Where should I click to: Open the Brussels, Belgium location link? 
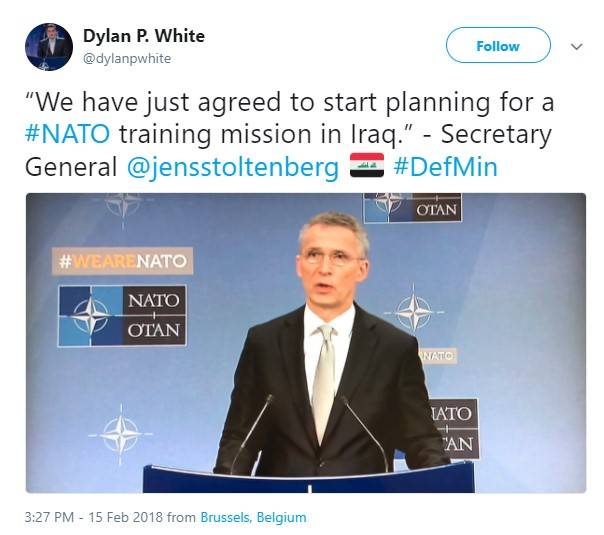(253, 517)
